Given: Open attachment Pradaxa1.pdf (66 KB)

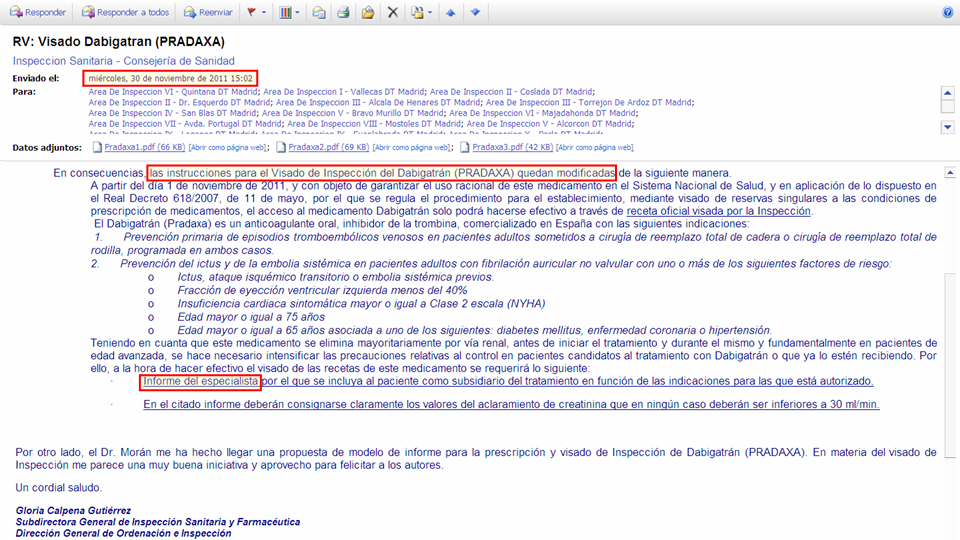Looking at the screenshot, I should (x=144, y=148).
